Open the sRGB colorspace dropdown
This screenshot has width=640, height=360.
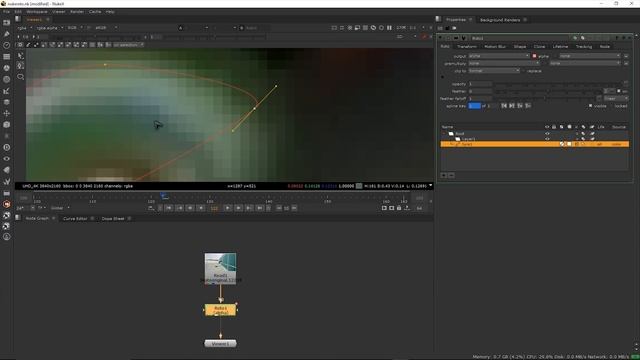tap(106, 28)
